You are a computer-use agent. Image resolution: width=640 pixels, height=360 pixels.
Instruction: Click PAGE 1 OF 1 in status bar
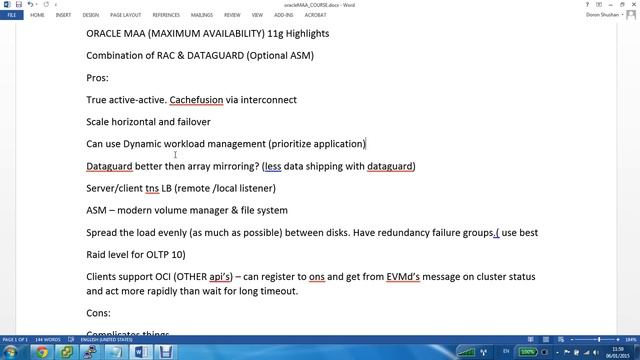tap(15, 340)
